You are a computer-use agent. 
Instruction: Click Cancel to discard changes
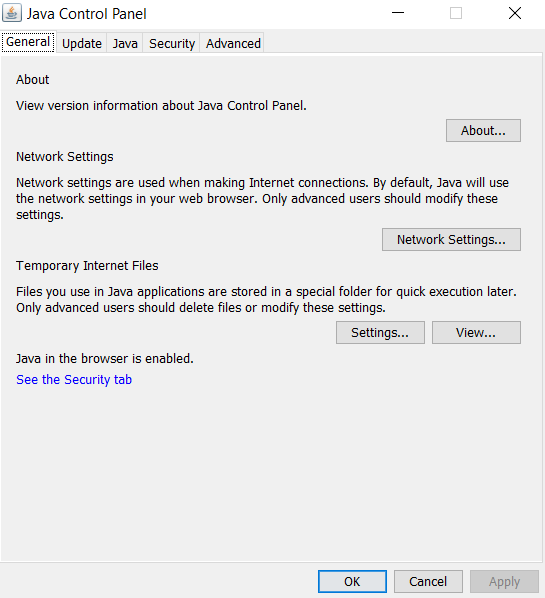point(428,582)
